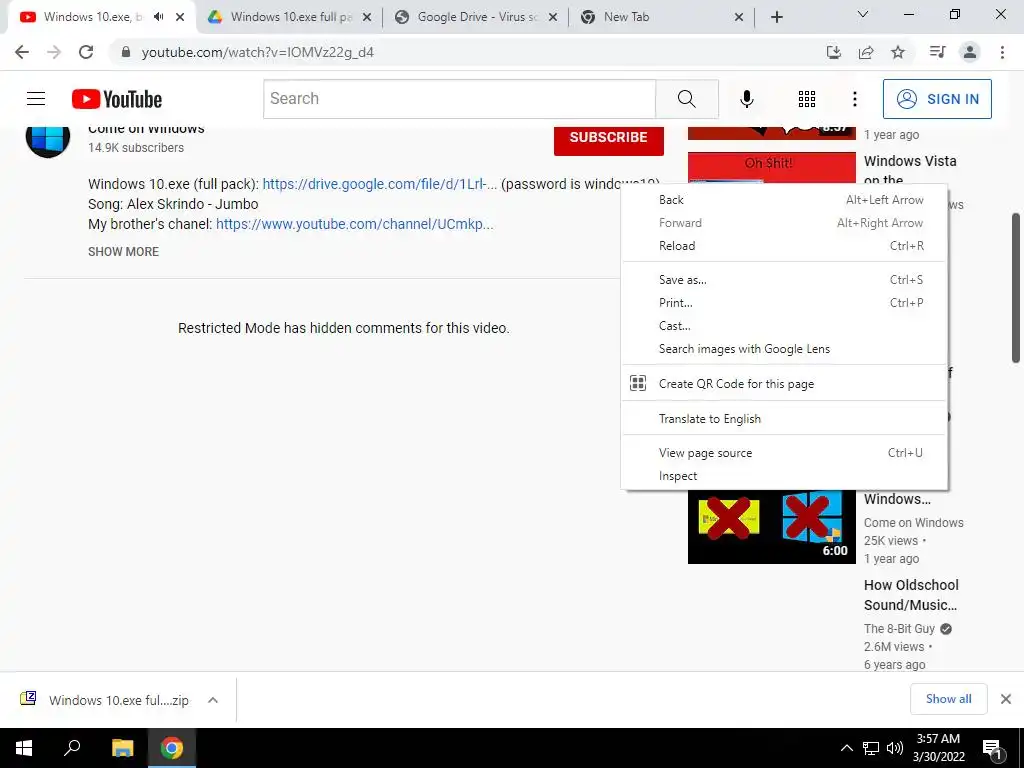Open the volume icon in system tray
Image resolution: width=1024 pixels, height=768 pixels.
[895, 748]
